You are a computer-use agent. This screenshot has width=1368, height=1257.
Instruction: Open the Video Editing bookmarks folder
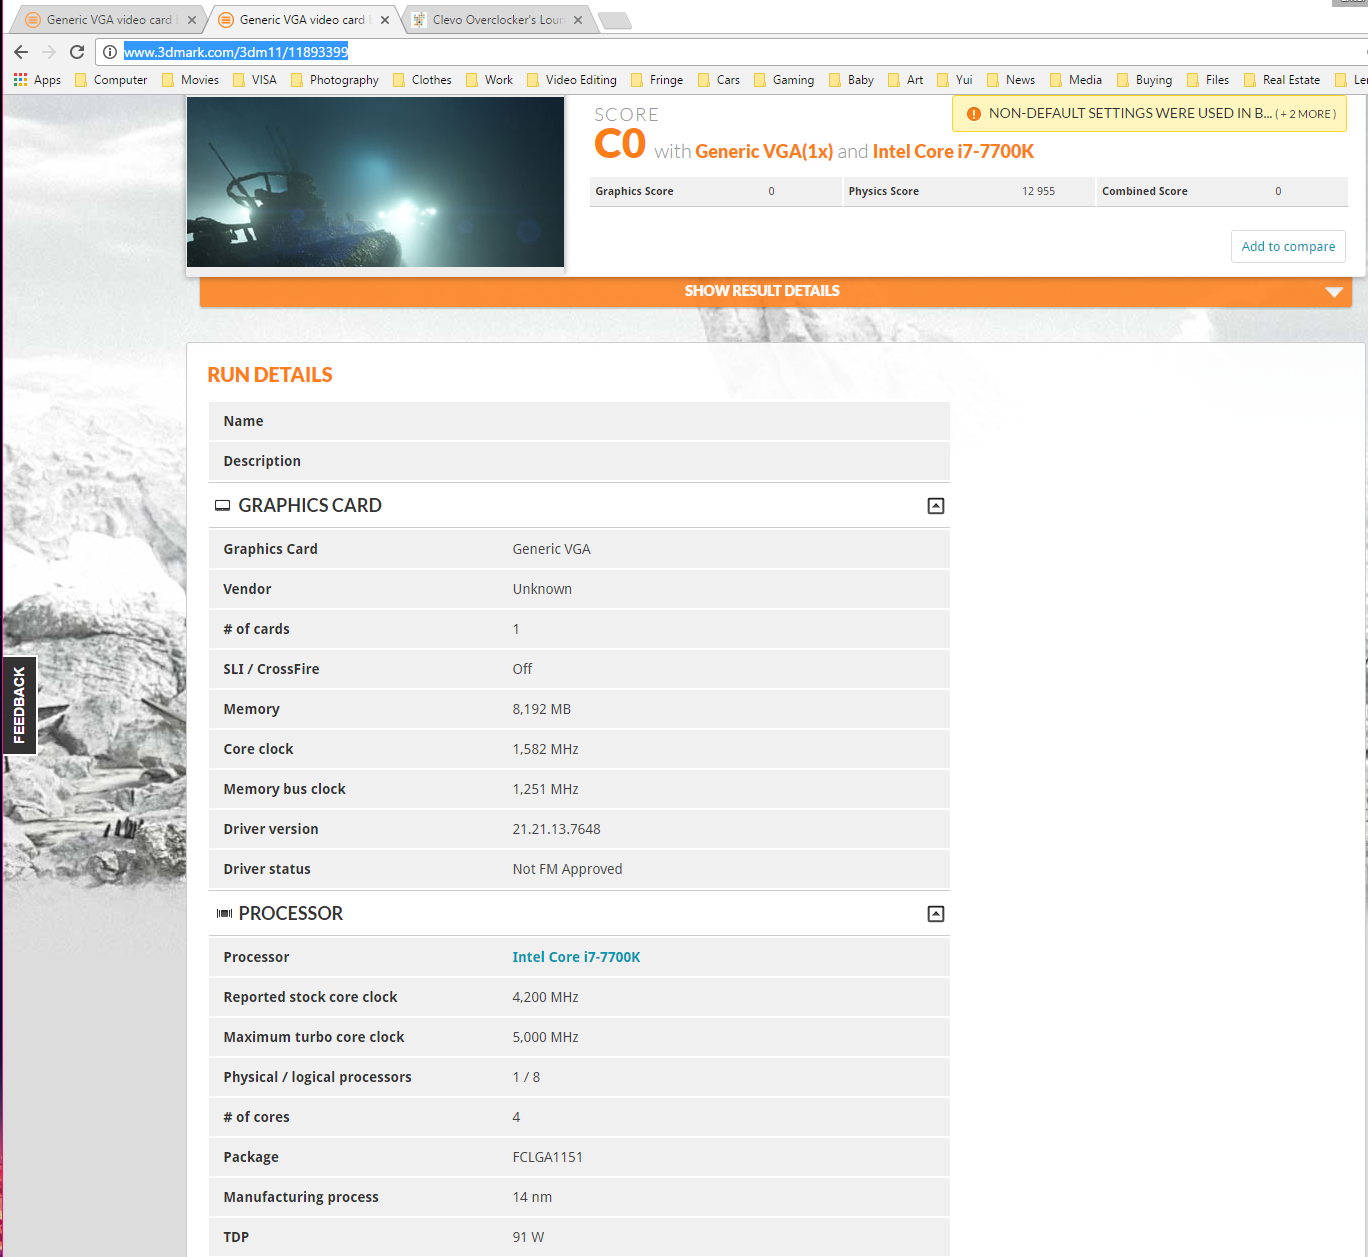[571, 80]
